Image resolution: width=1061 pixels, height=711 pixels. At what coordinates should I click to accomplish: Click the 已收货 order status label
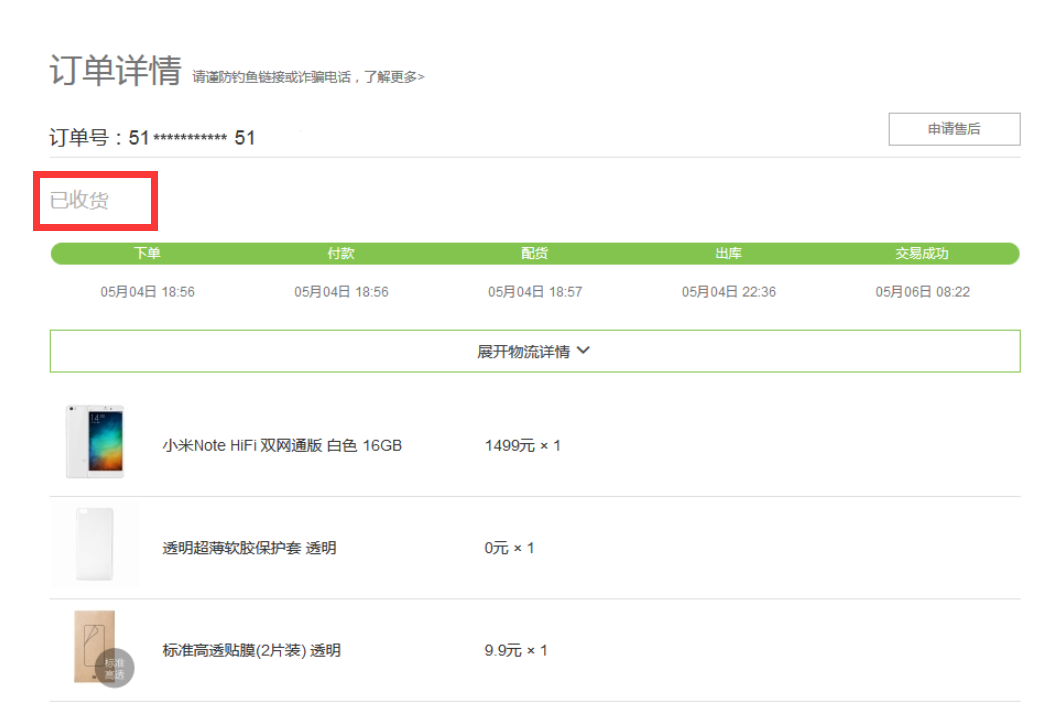pos(79,200)
